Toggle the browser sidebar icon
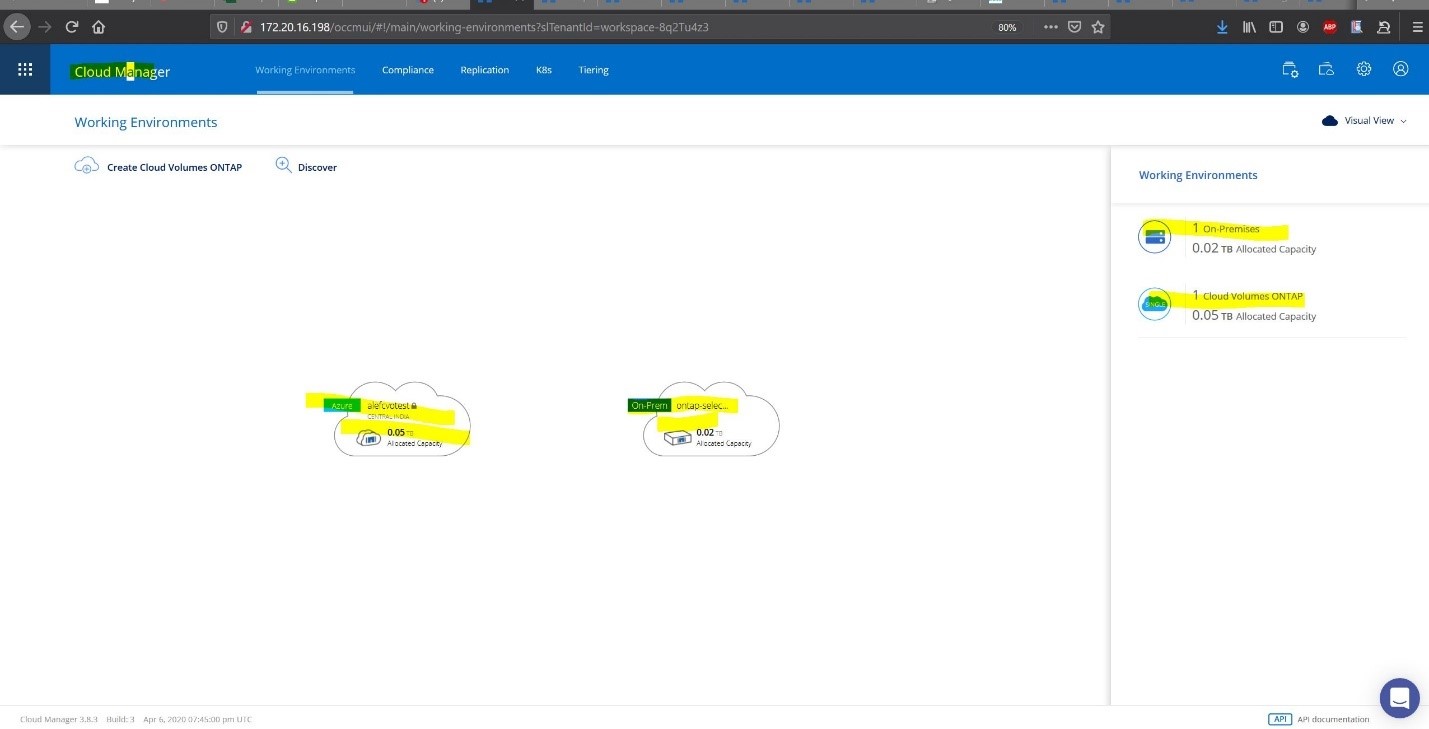The image size is (1429, 729). click(x=1276, y=27)
